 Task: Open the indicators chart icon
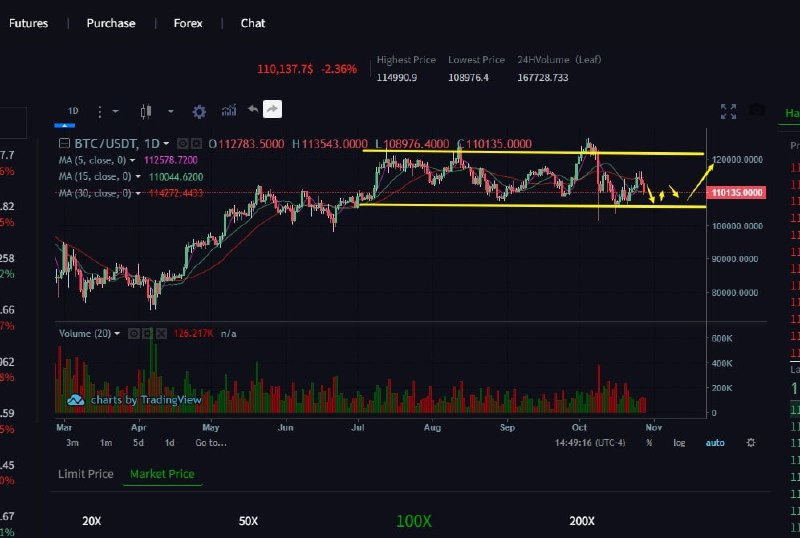pyautogui.click(x=229, y=111)
